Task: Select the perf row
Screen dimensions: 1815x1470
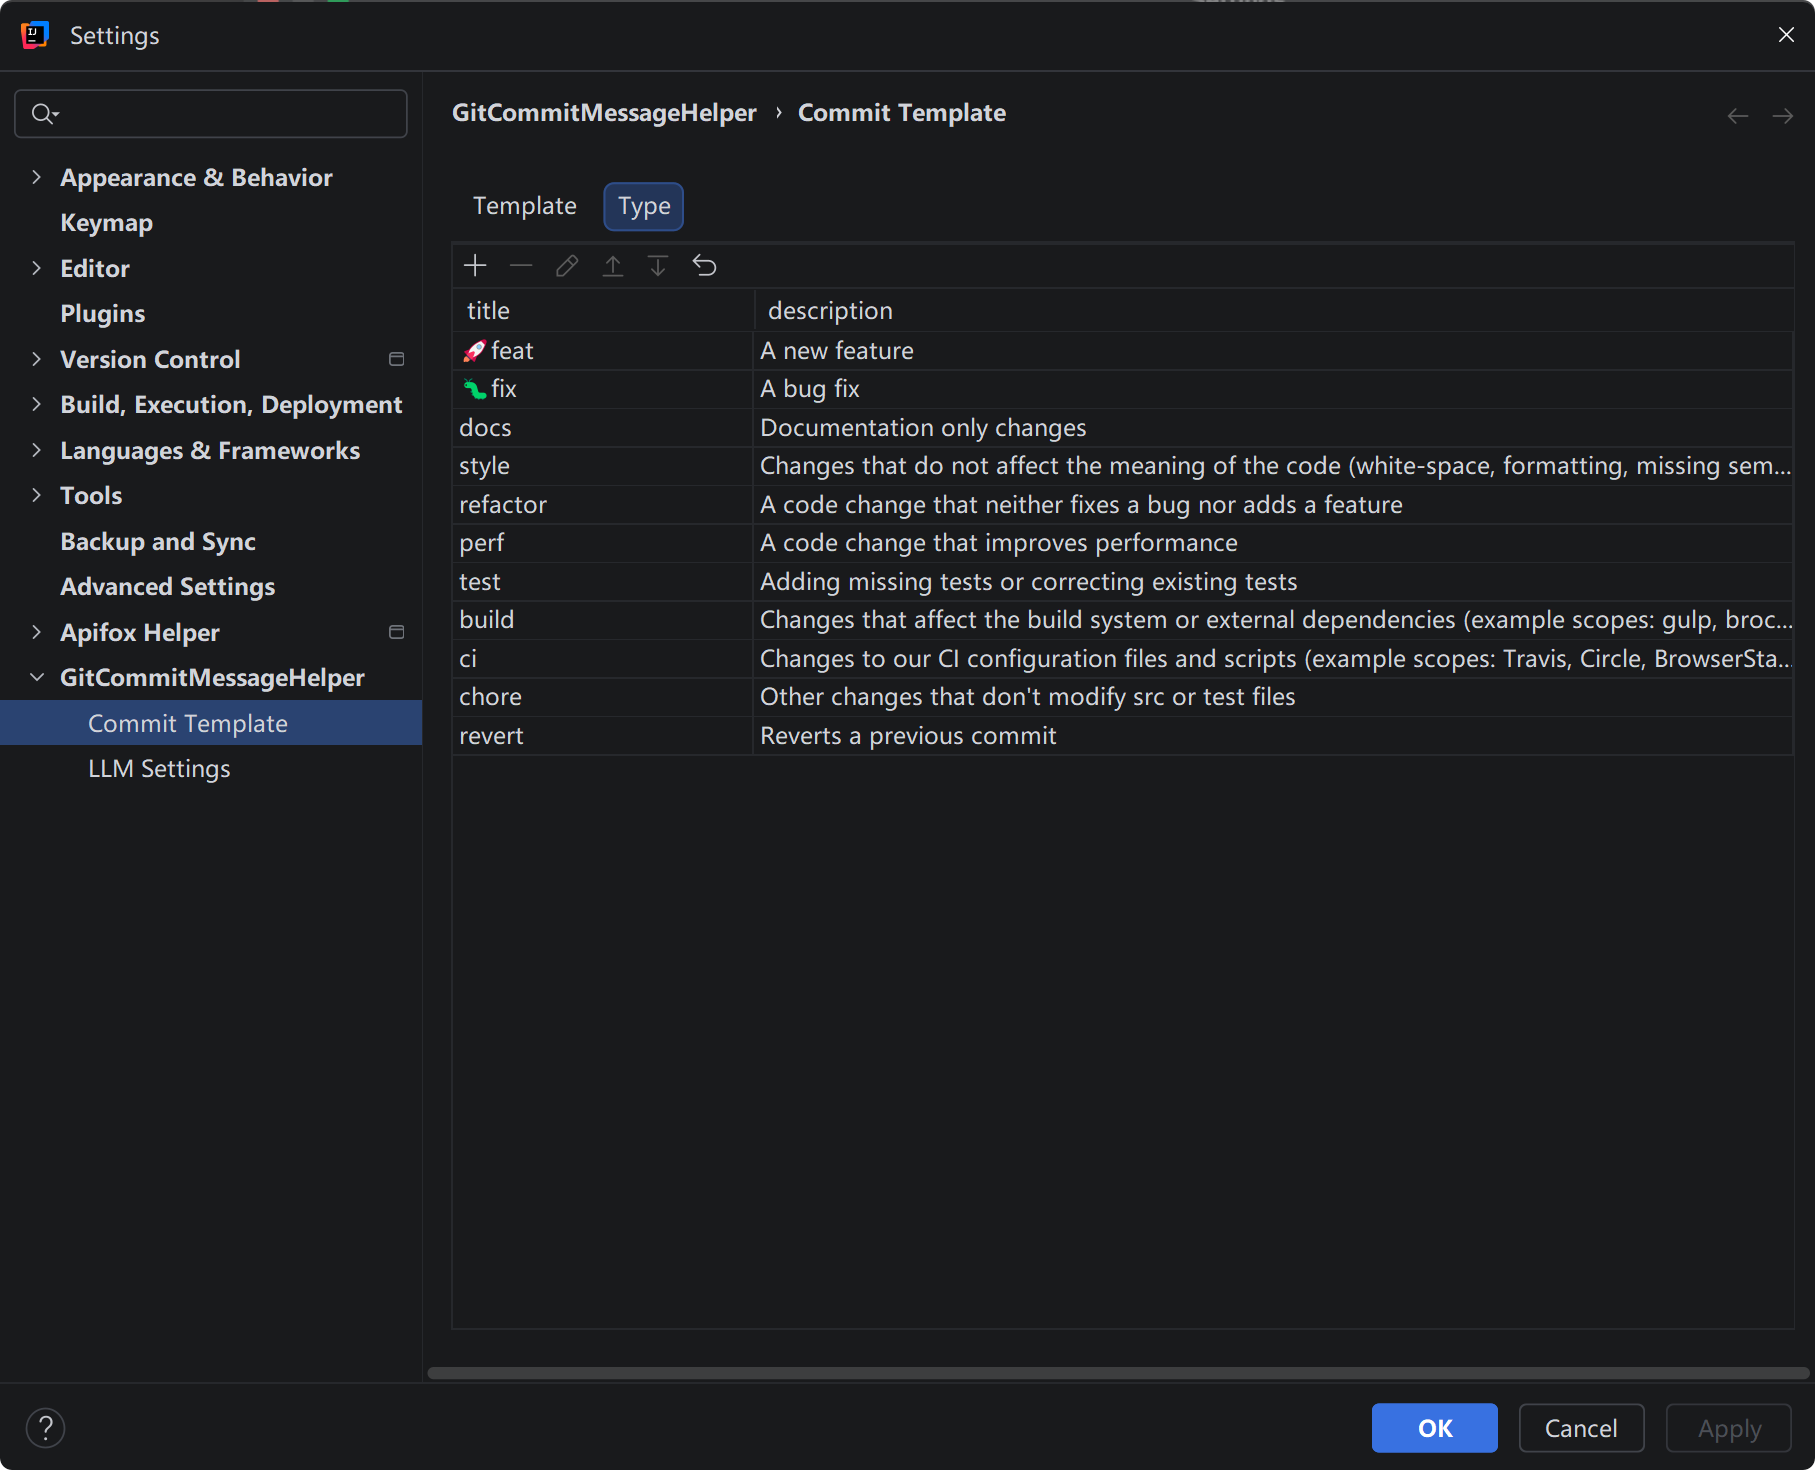Action: [1123, 543]
